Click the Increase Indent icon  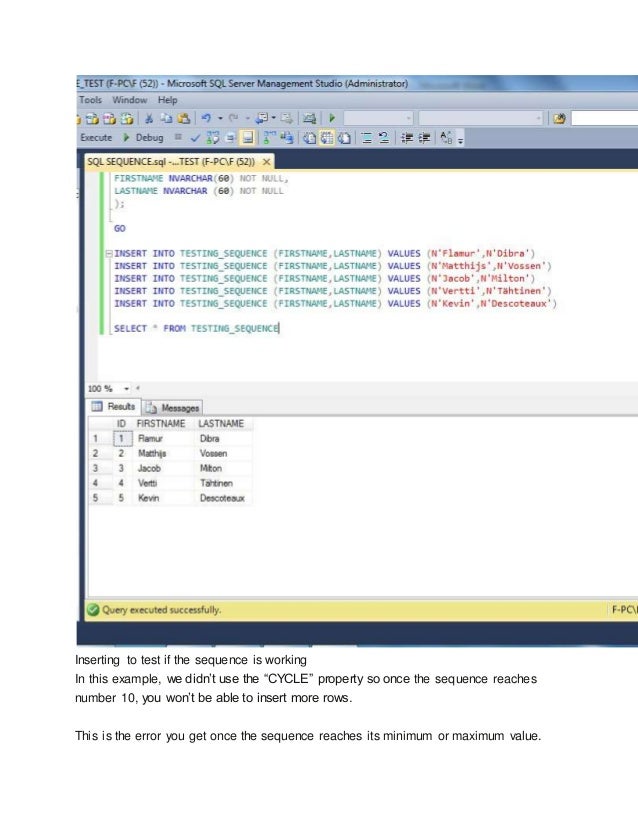tap(424, 137)
